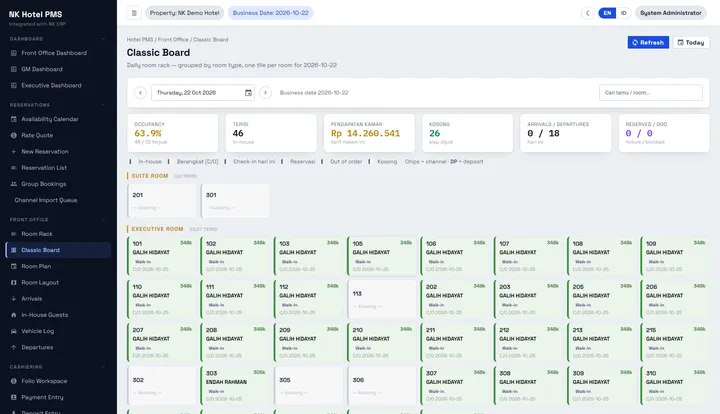Click the In-House Guests home icon
720x414 pixels.
[x=14, y=315]
